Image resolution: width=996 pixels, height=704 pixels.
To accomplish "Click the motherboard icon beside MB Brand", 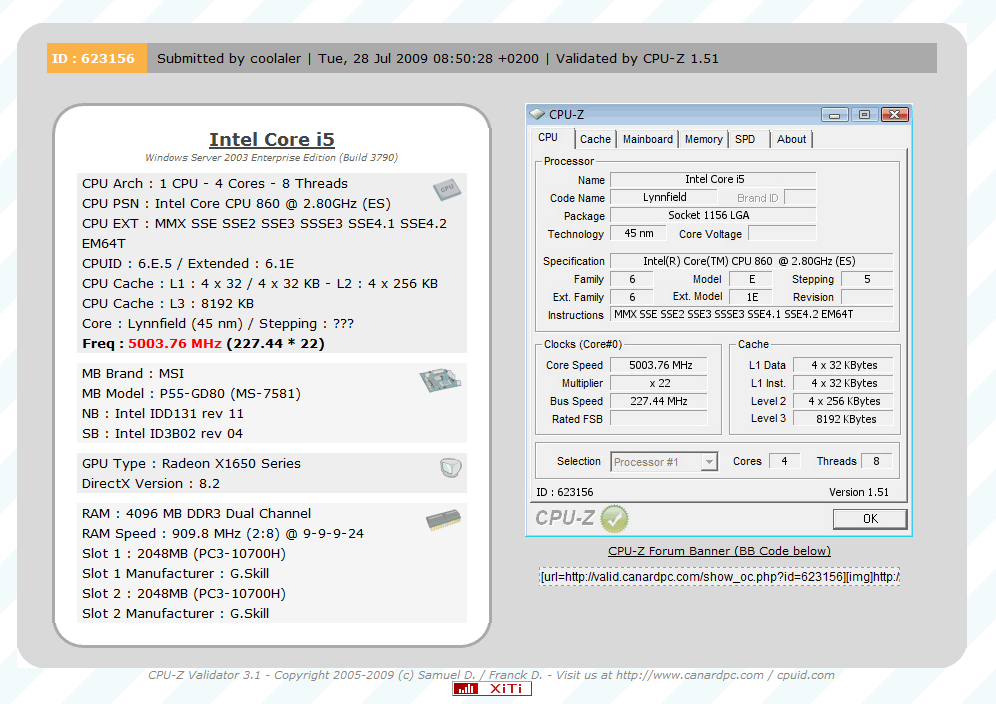I will coord(440,380).
